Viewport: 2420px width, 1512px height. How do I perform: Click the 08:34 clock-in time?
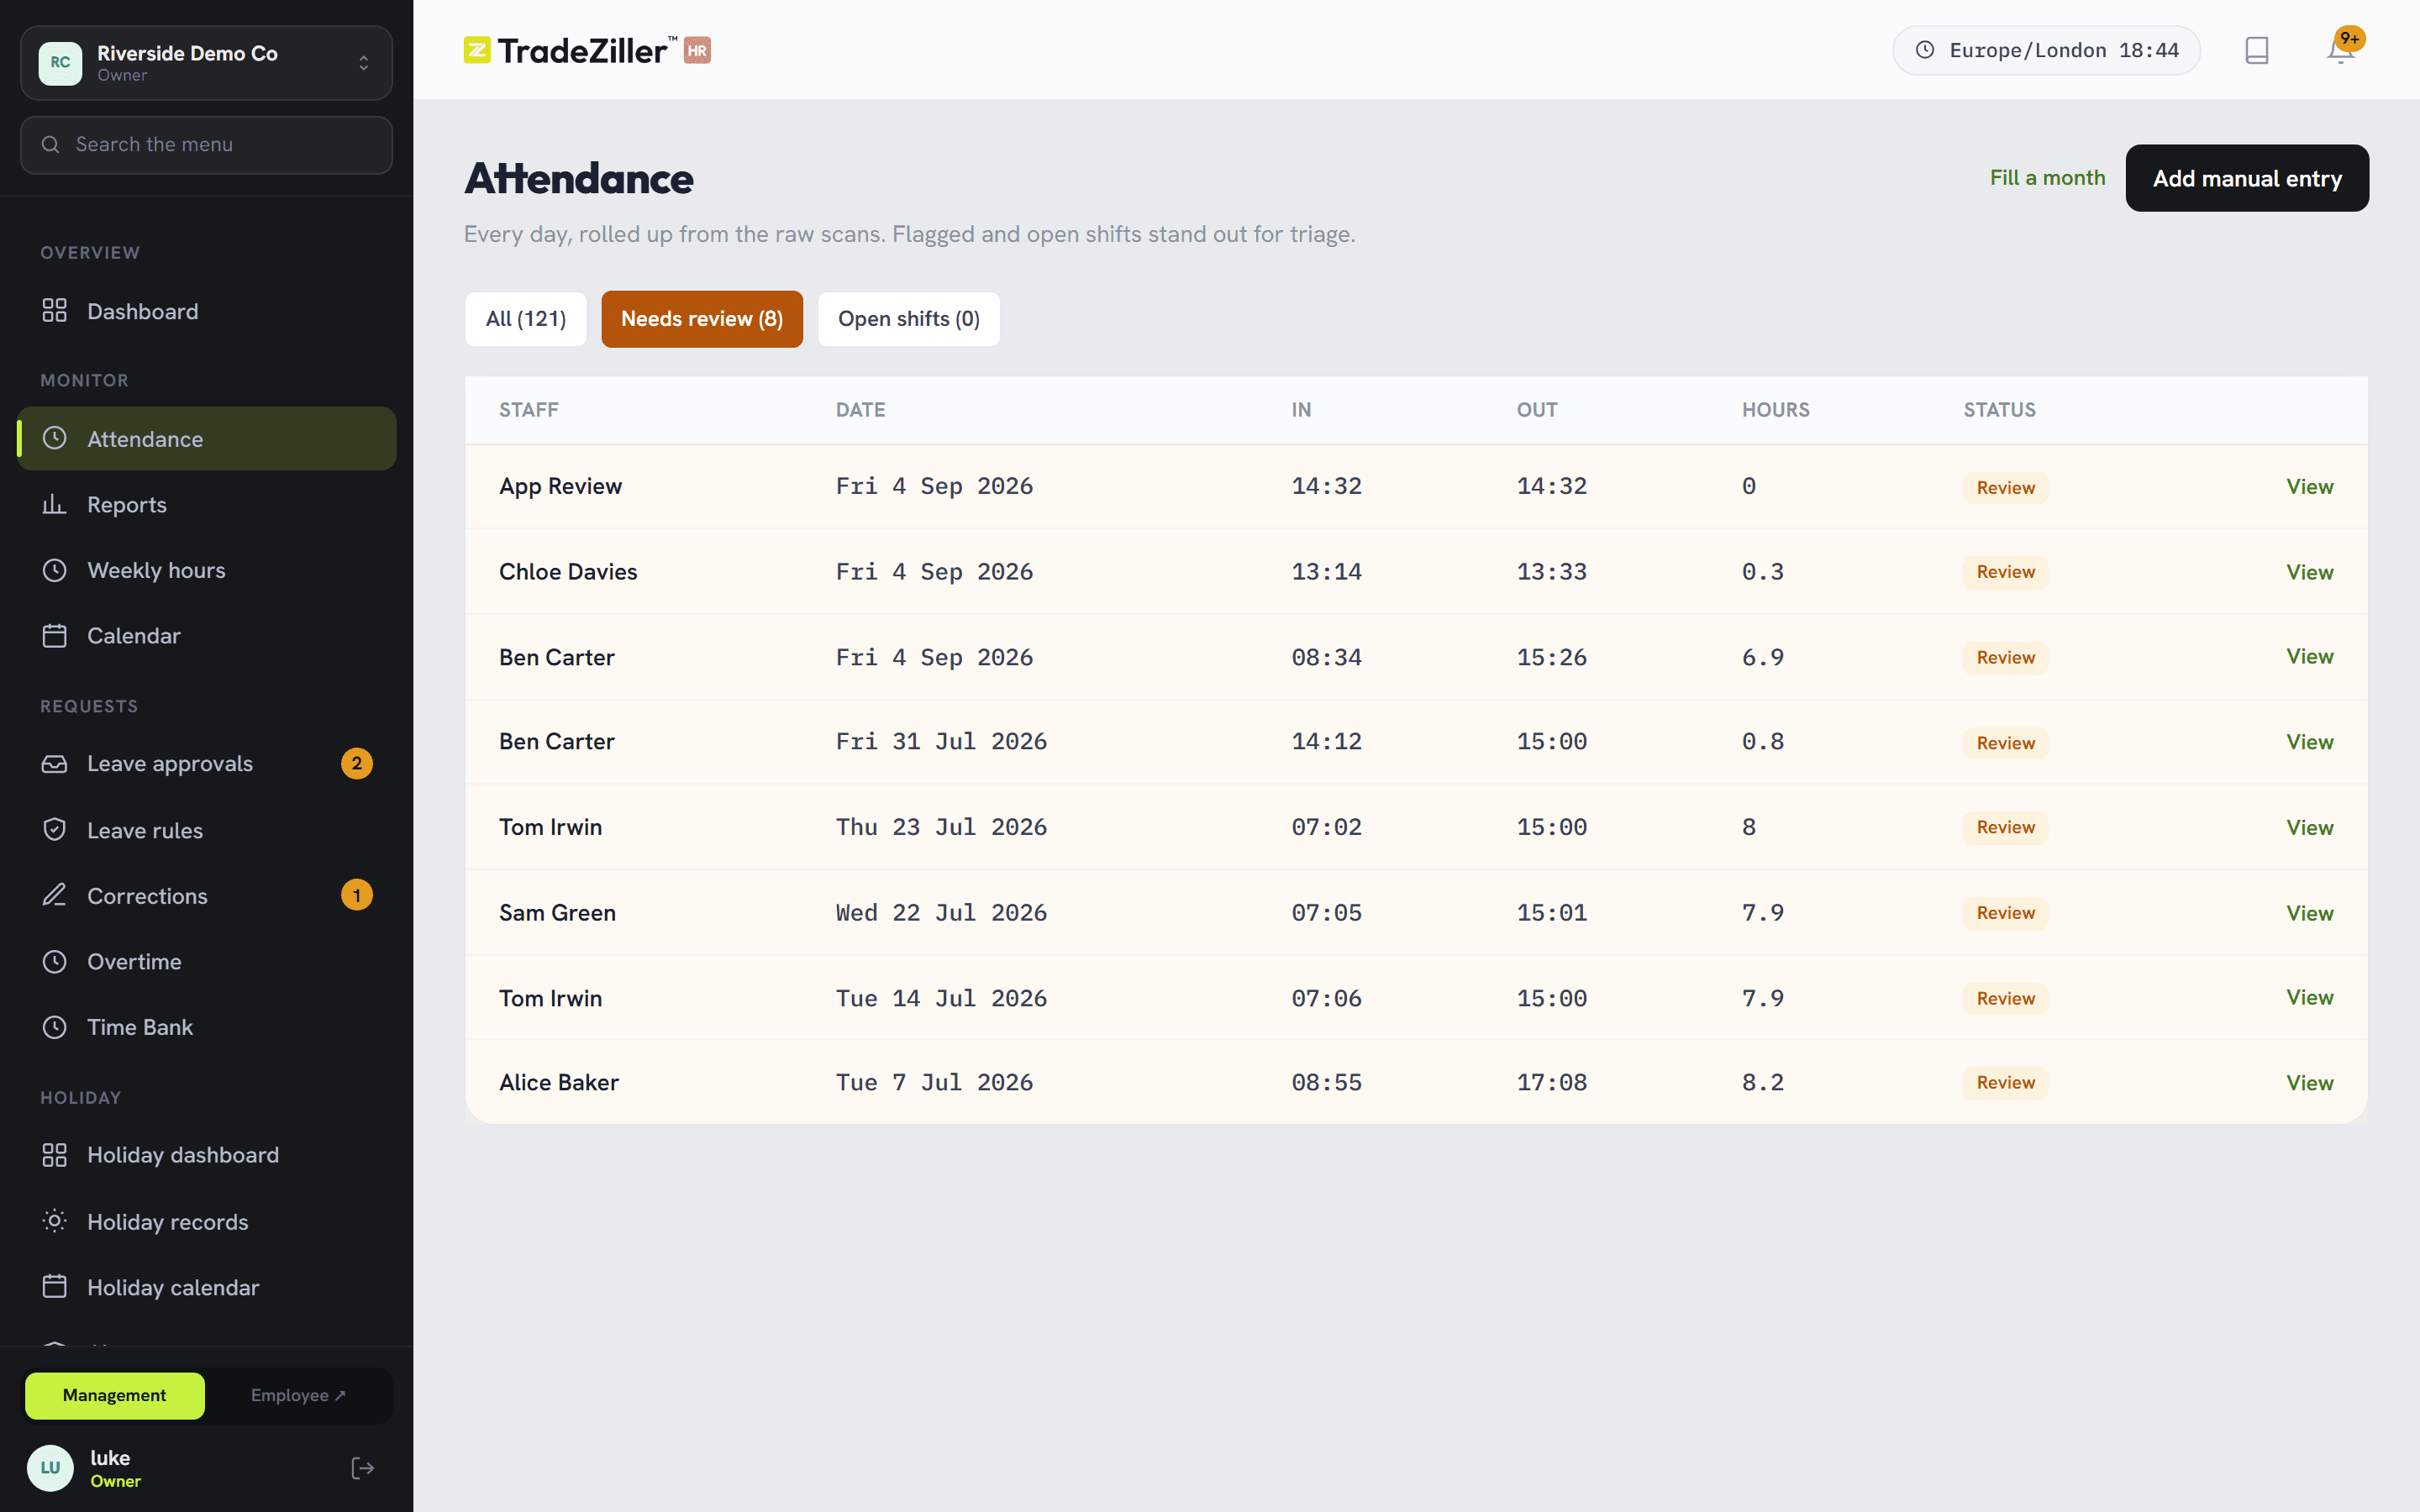(x=1326, y=657)
